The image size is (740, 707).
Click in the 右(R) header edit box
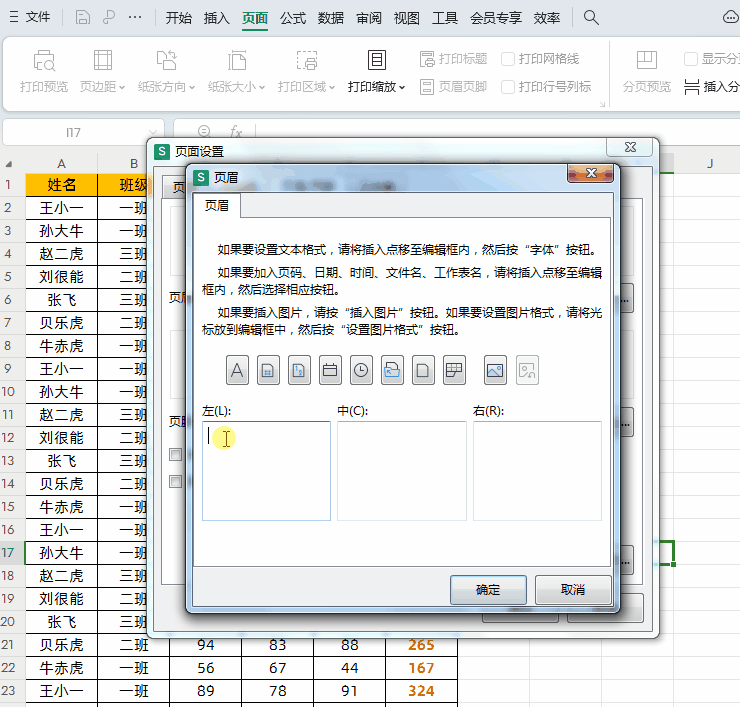(538, 471)
